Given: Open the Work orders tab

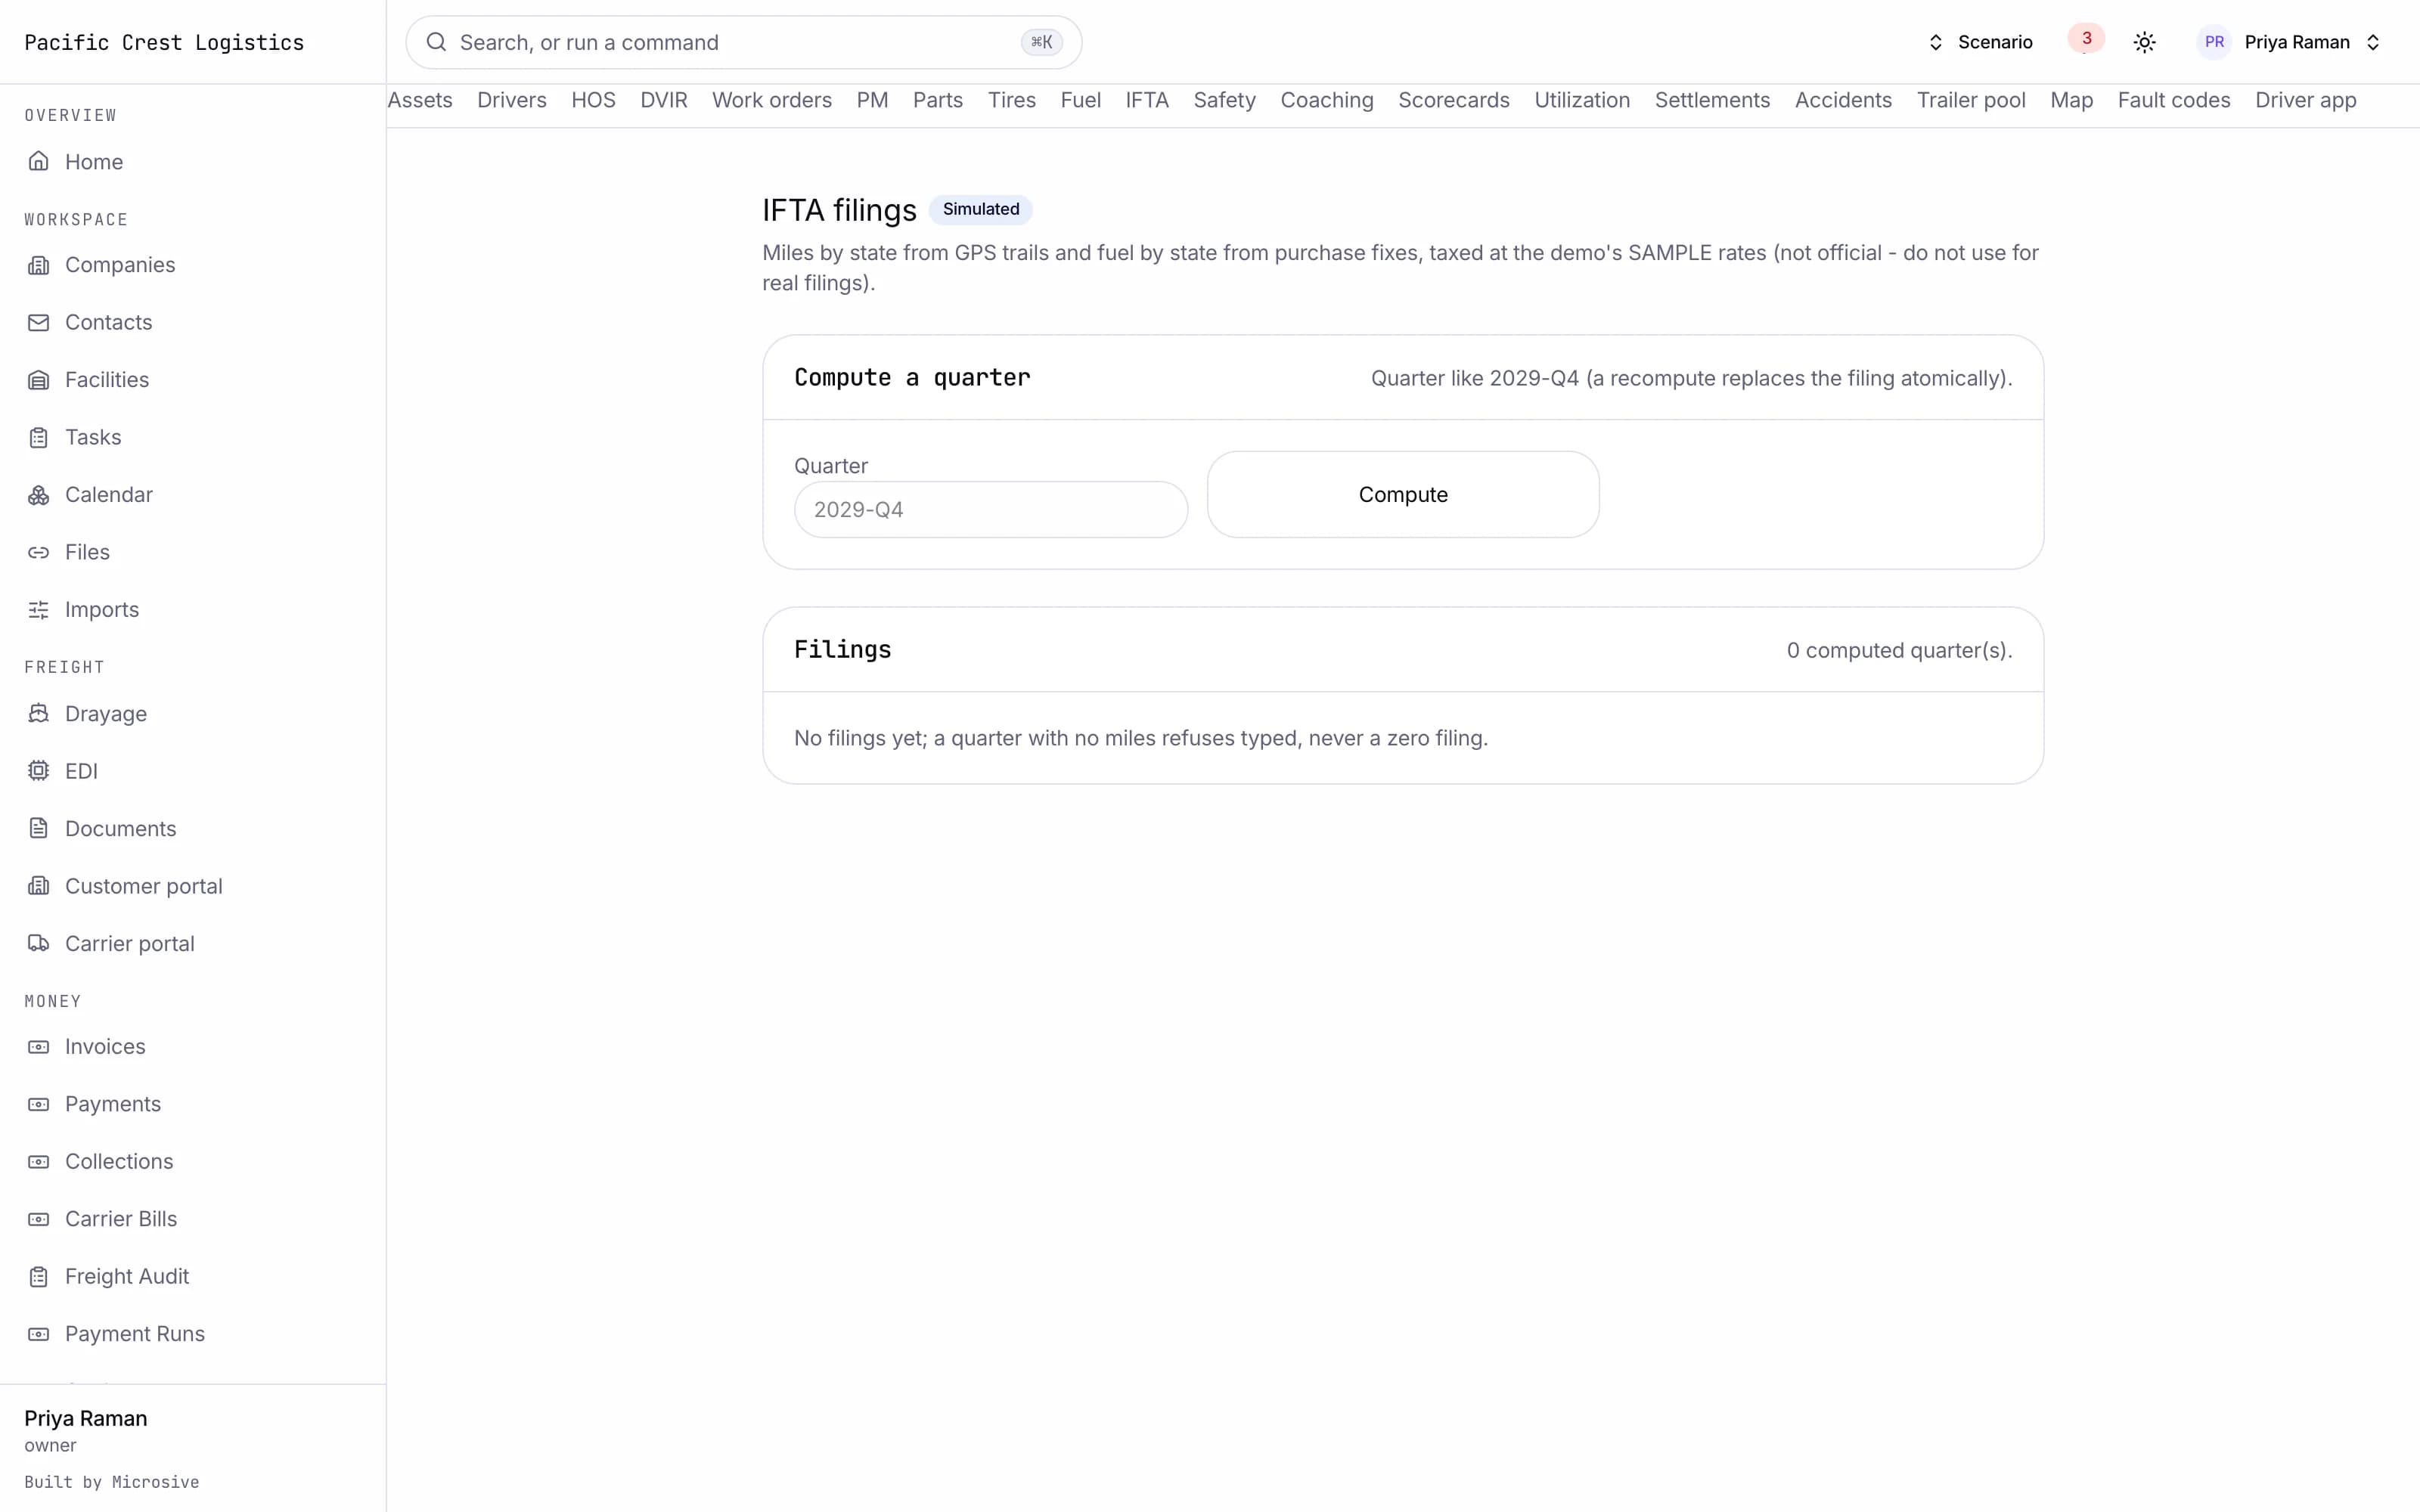Looking at the screenshot, I should coord(771,100).
